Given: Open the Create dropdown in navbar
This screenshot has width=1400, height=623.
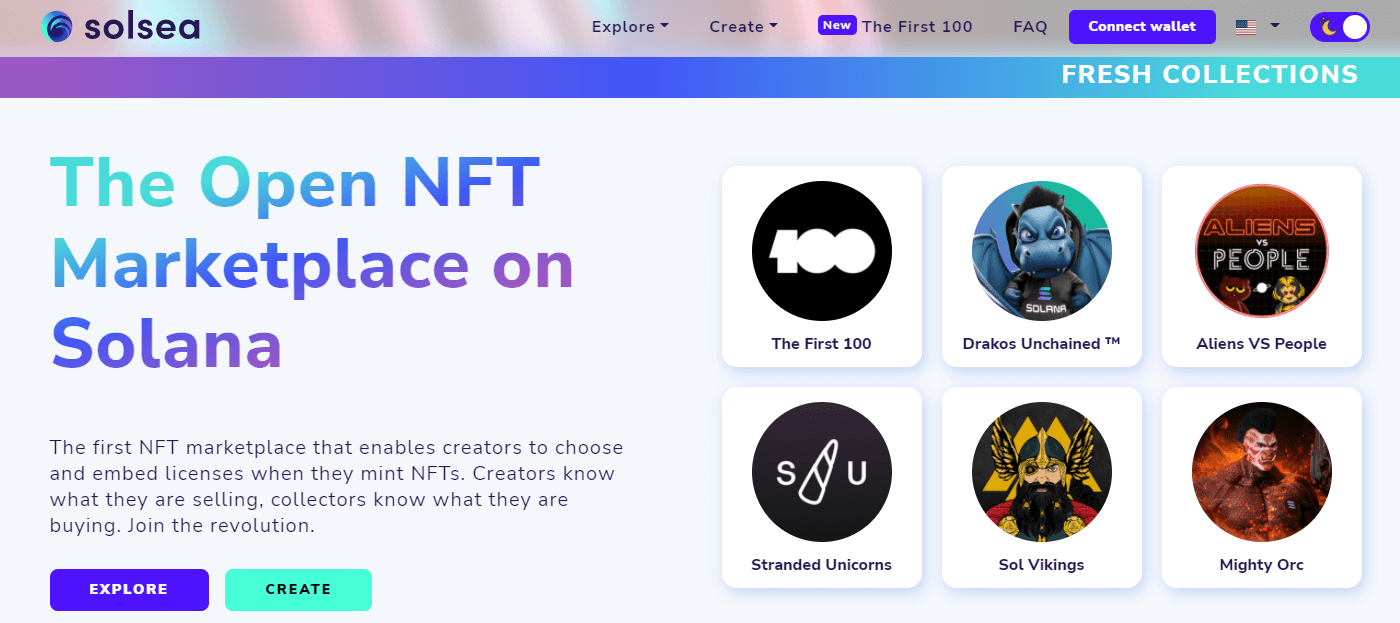Looking at the screenshot, I should pyautogui.click(x=743, y=27).
